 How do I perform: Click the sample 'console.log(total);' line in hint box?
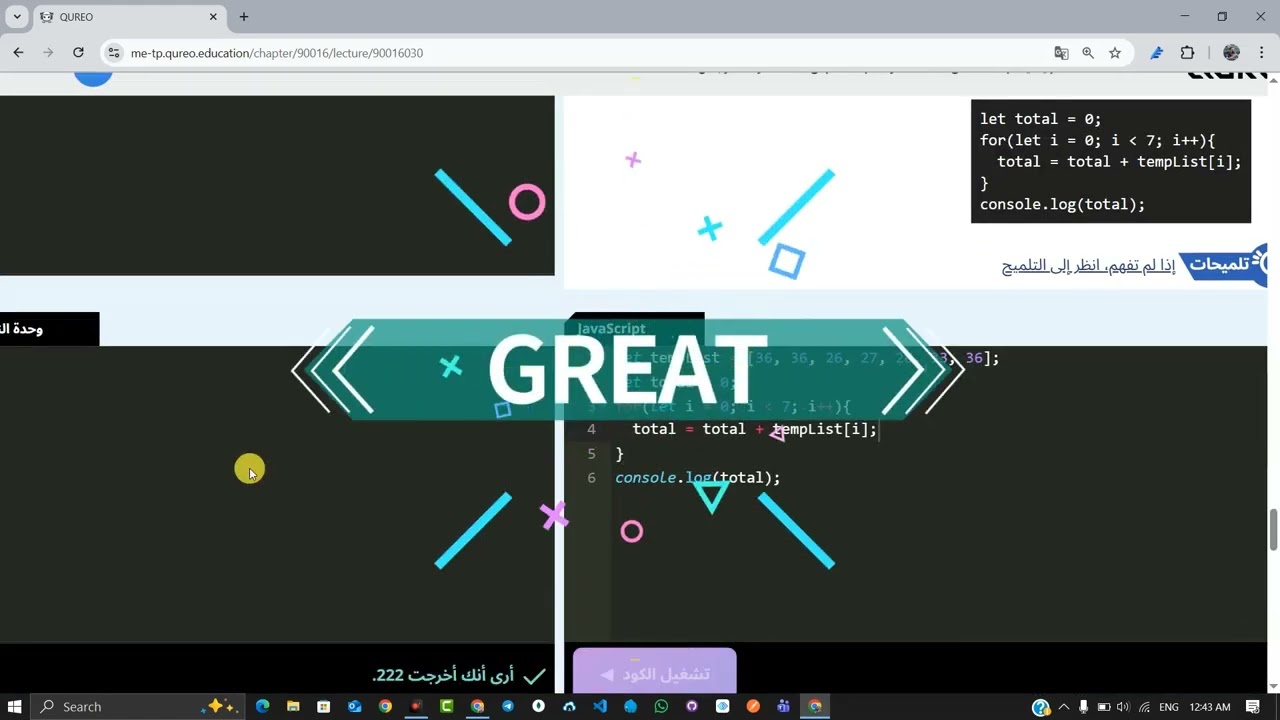tap(1062, 204)
